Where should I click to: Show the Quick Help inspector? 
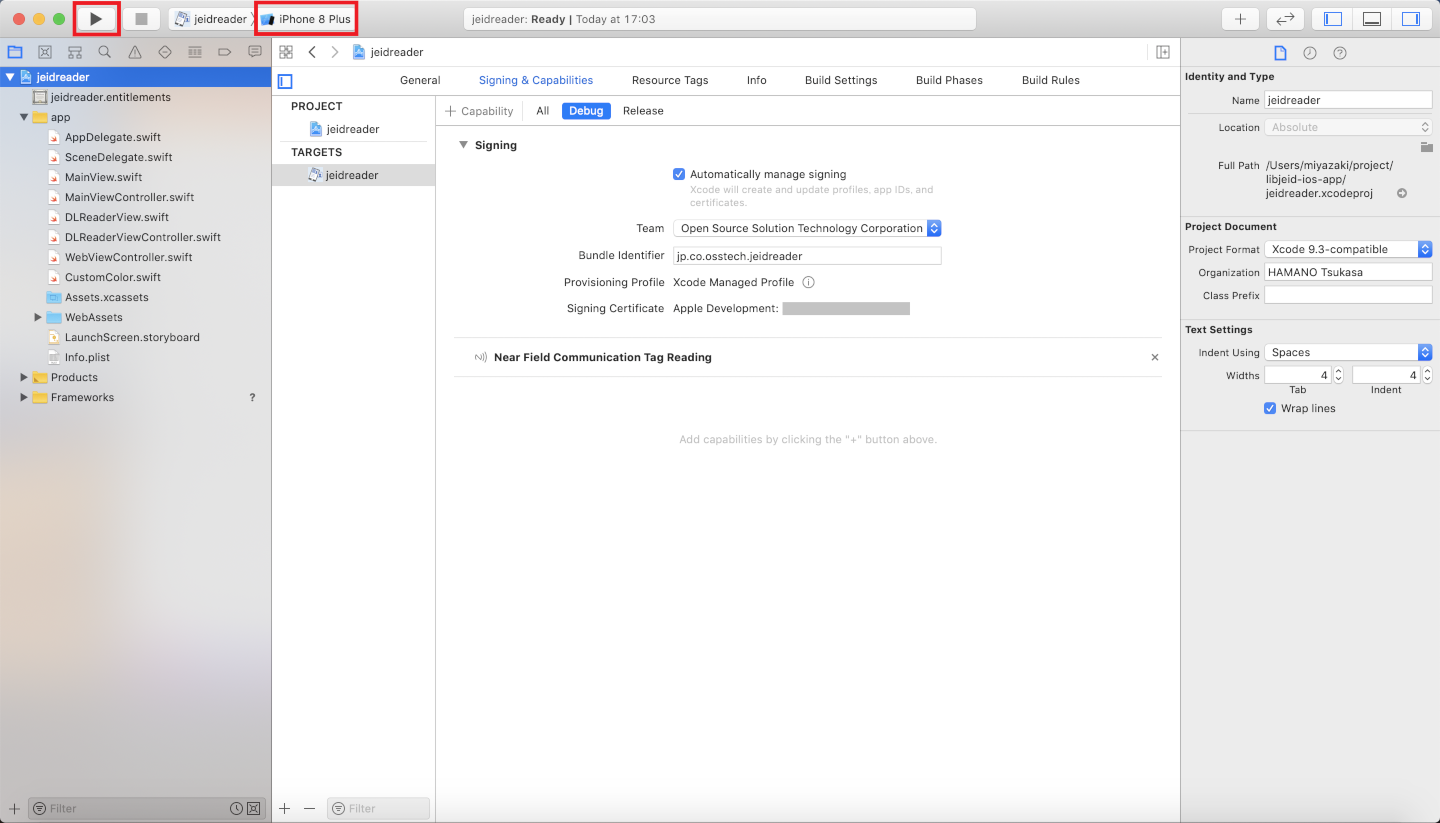(x=1340, y=53)
